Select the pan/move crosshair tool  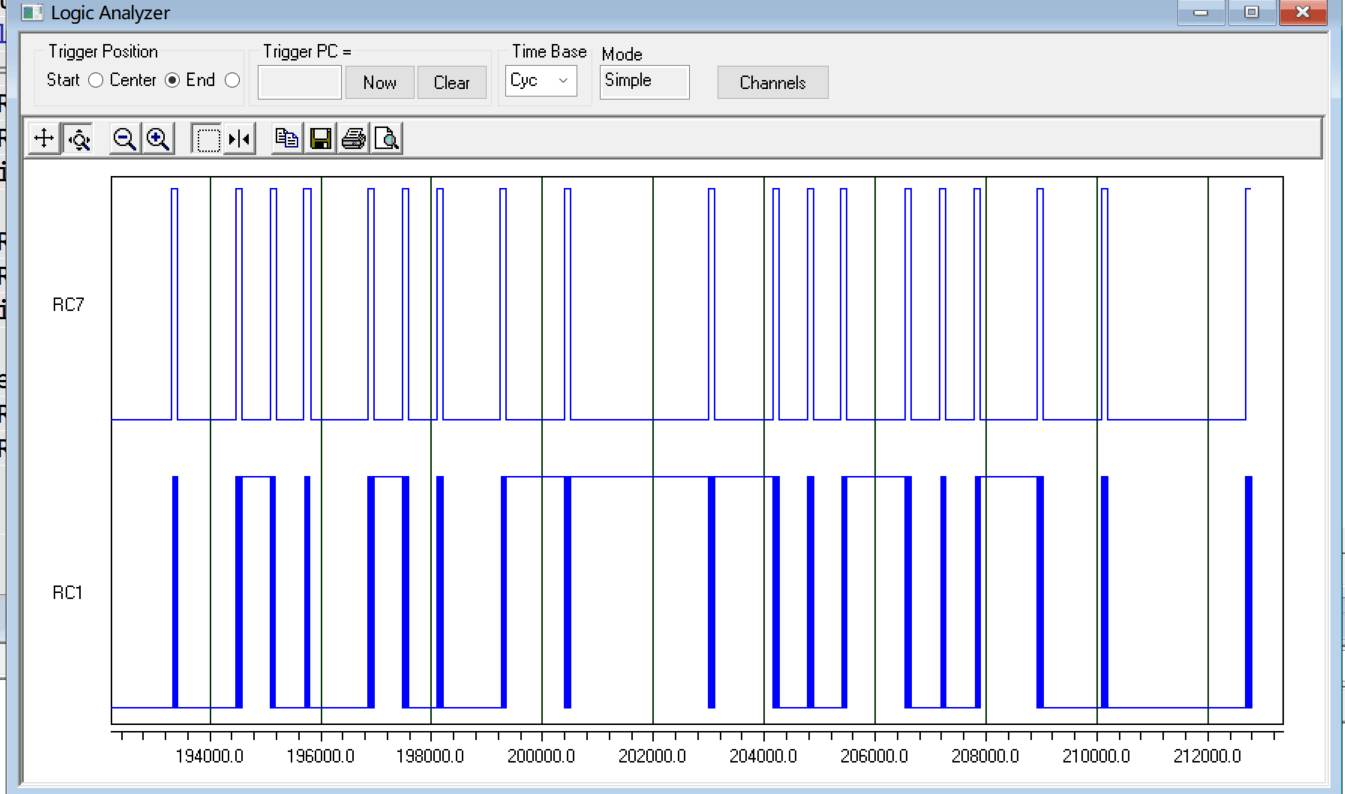point(44,138)
